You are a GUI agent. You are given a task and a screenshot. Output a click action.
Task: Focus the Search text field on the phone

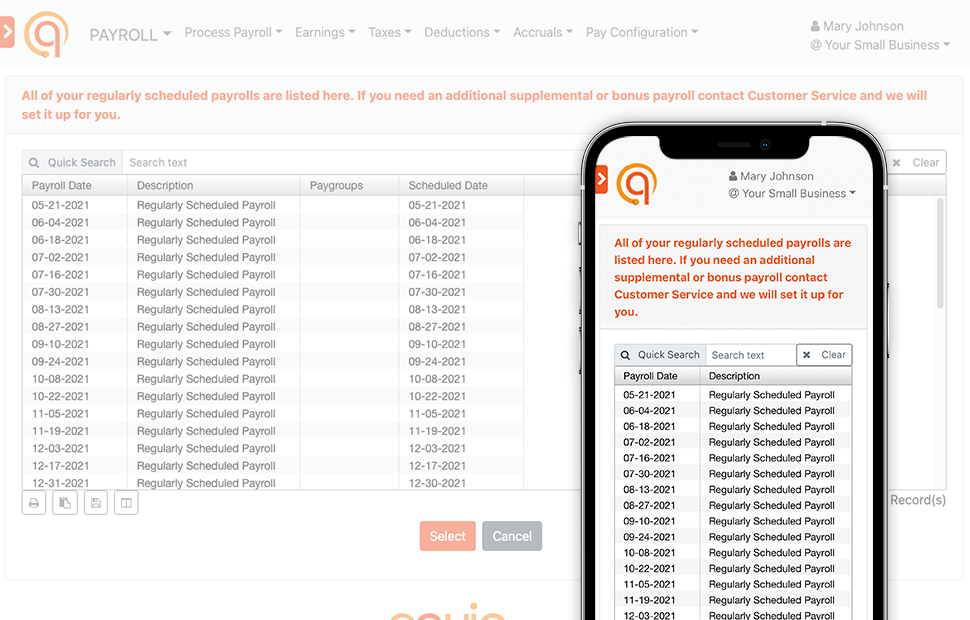pos(750,355)
